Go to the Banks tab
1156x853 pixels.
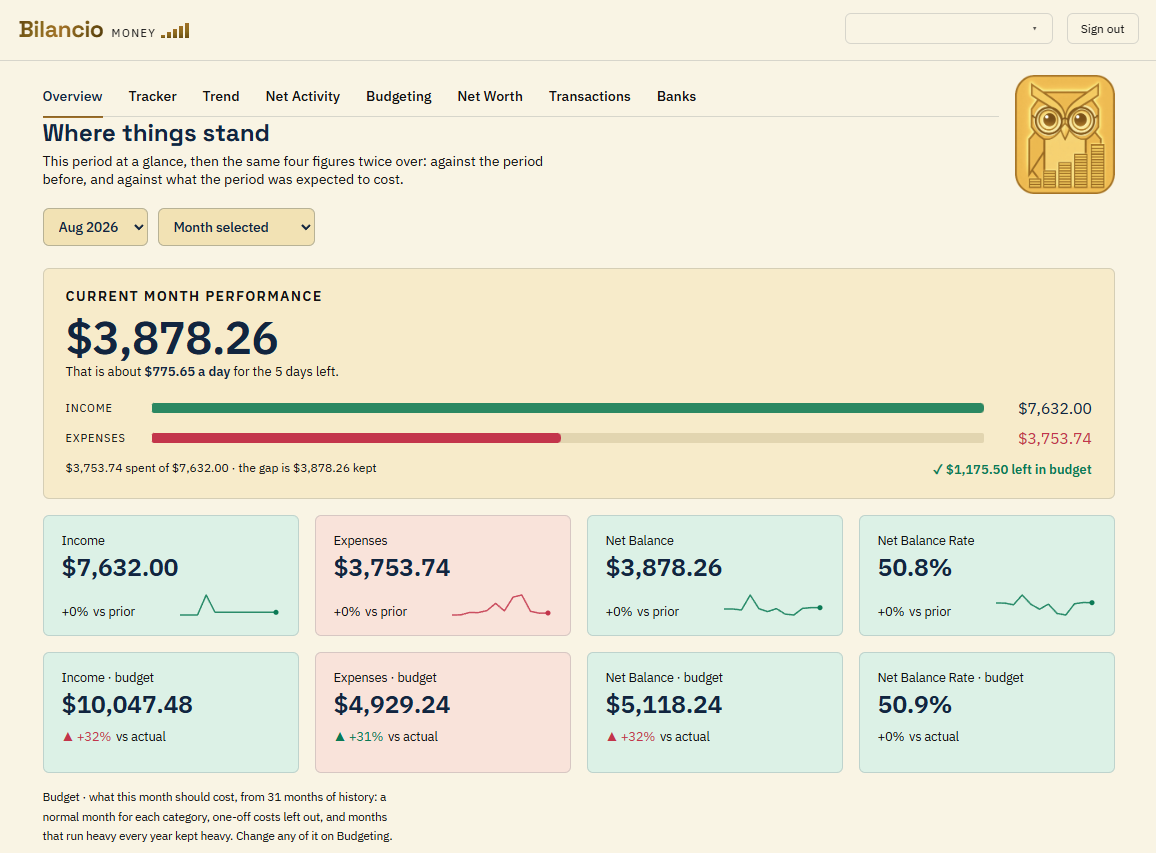[676, 97]
